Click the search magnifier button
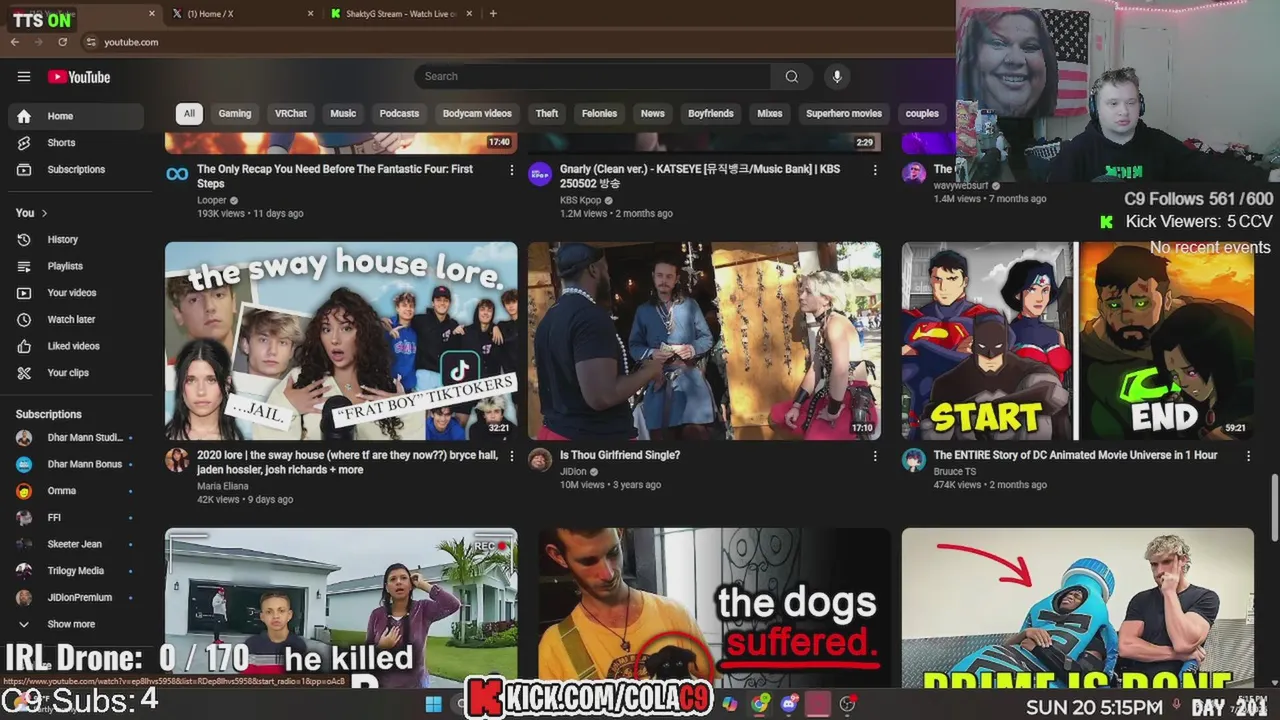1280x720 pixels. coord(791,76)
